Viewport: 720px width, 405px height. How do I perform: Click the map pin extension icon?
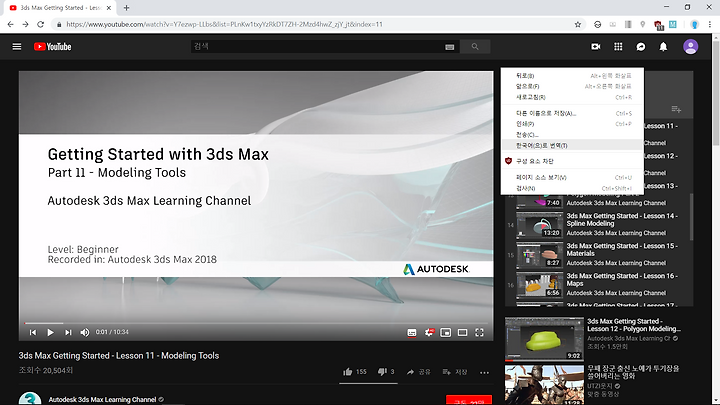coord(643,24)
